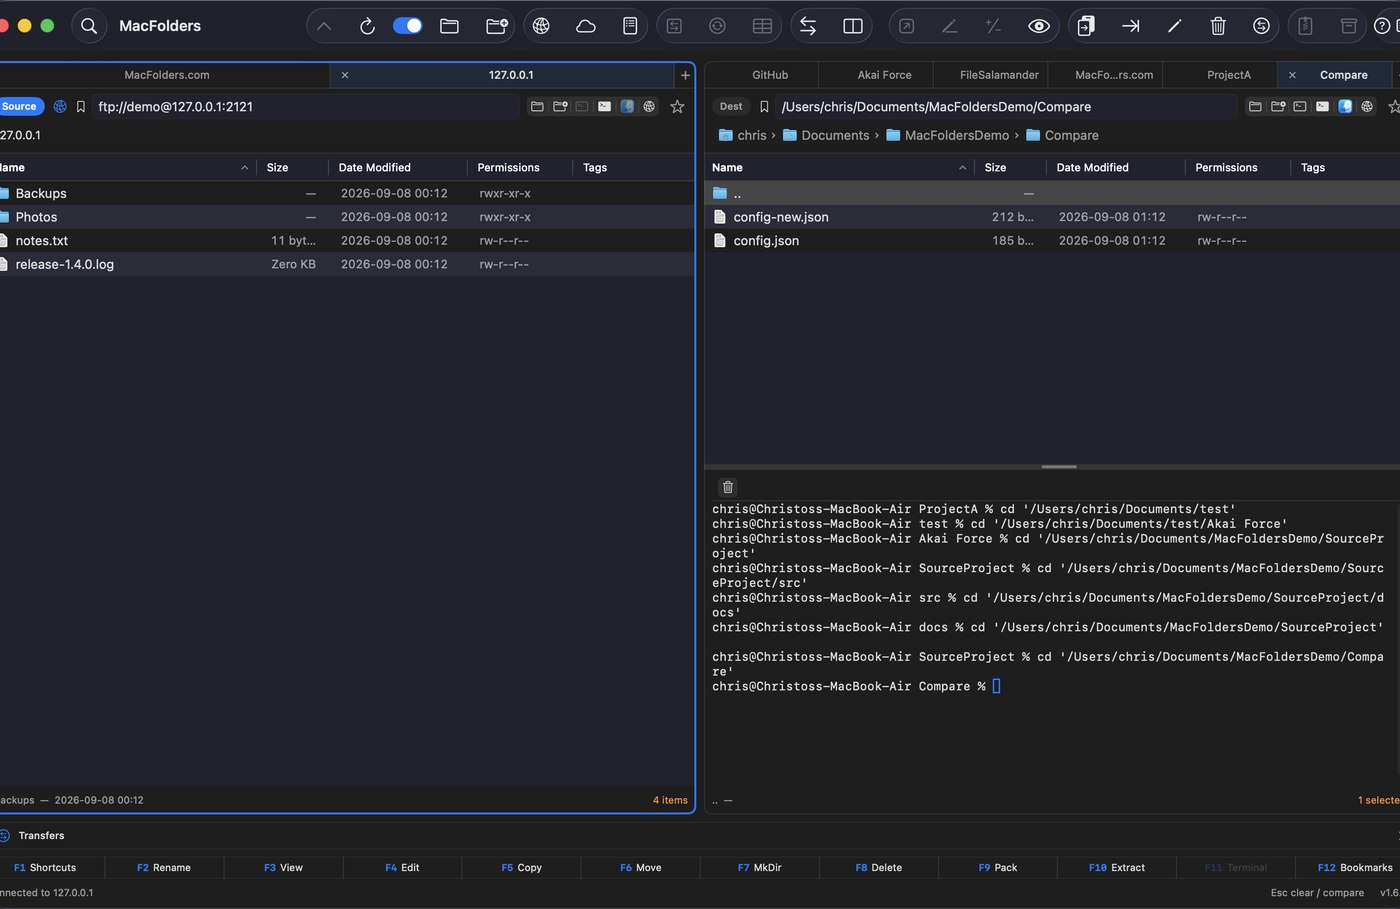Click the F2 Rename button

click(164, 867)
